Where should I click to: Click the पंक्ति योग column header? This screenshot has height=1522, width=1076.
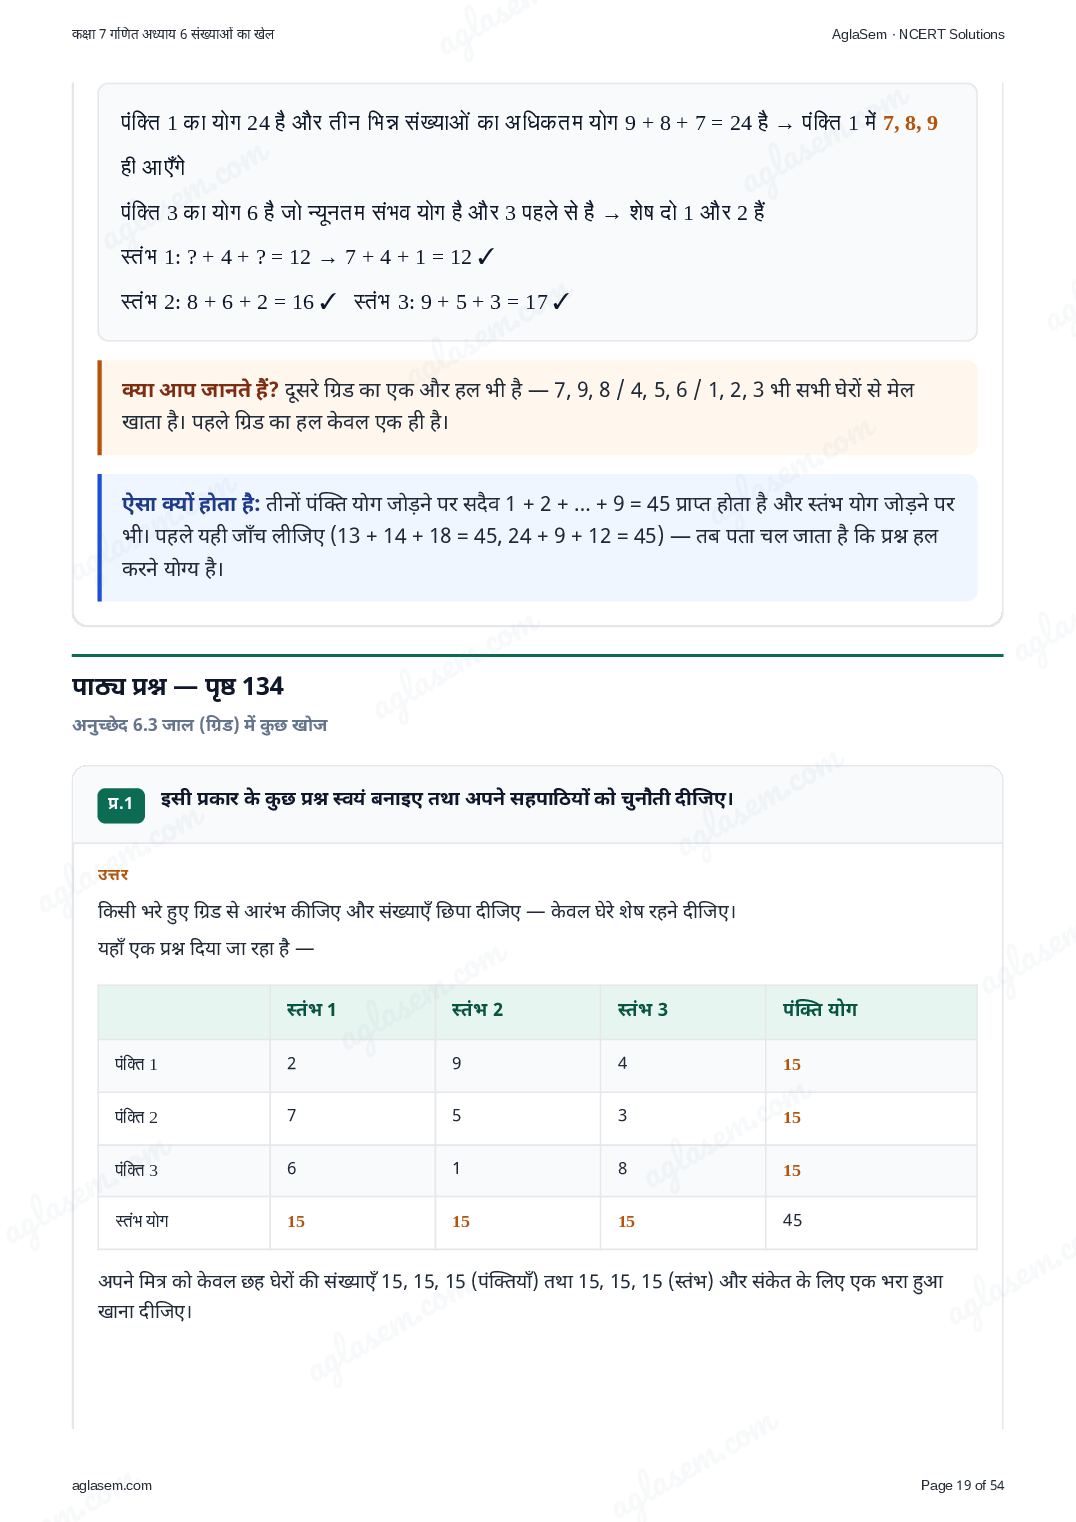[x=820, y=1010]
